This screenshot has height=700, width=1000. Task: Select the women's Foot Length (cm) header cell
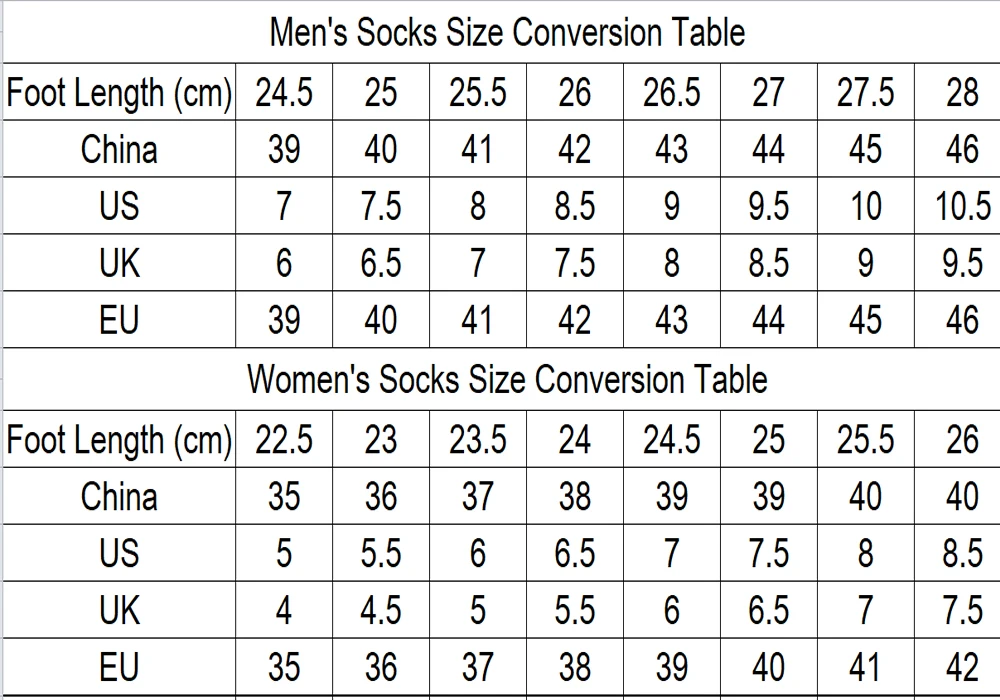pos(119,439)
